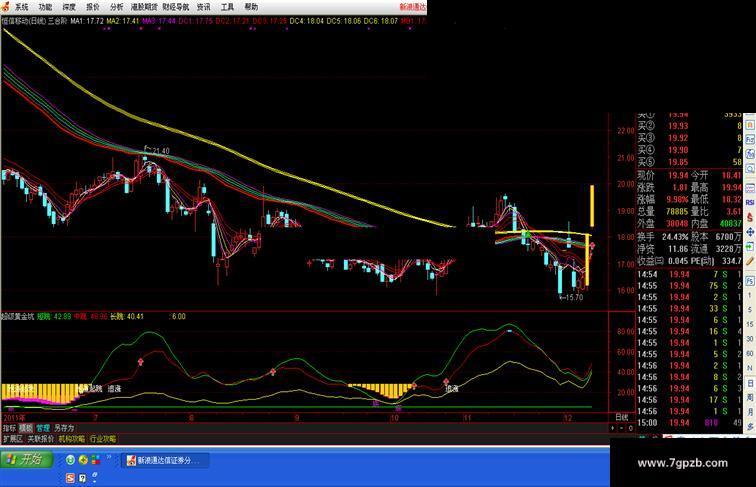The width and height of the screenshot is (756, 487).
Task: Click the 15.70 low price marker
Action: 574,298
